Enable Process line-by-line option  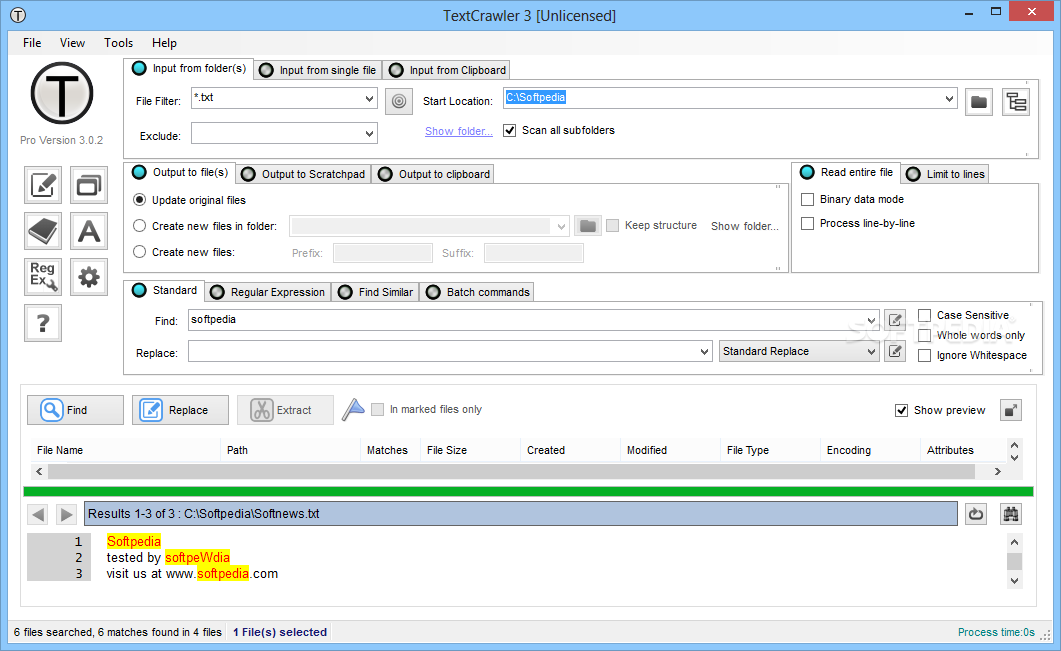pyautogui.click(x=807, y=223)
